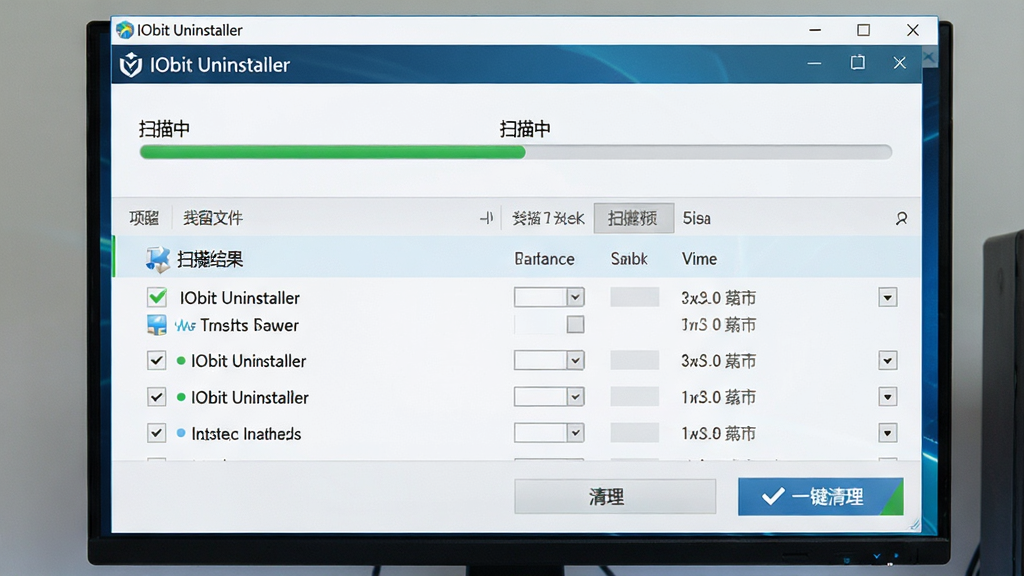
Task: Close the inner IObit Uninstaller window
Action: coord(899,63)
